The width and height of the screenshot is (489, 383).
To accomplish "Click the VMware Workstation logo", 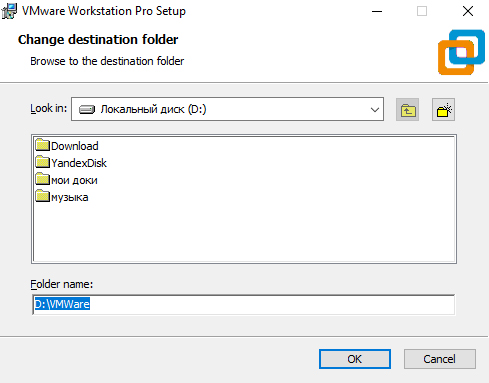I will click(461, 52).
